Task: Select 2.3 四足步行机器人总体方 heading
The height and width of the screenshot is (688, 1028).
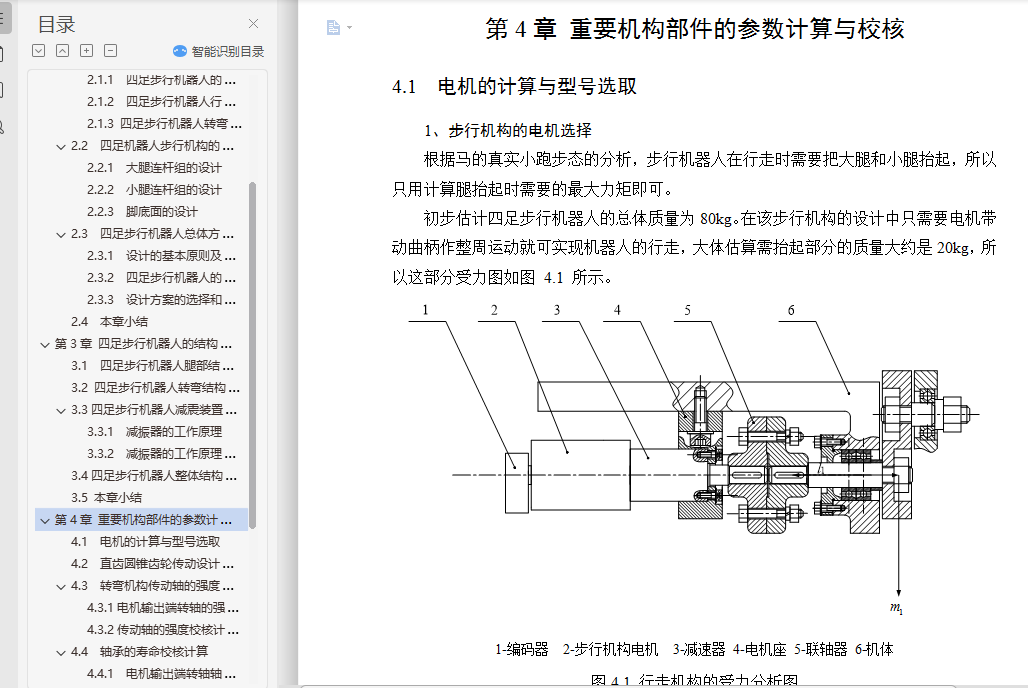Action: 152,233
